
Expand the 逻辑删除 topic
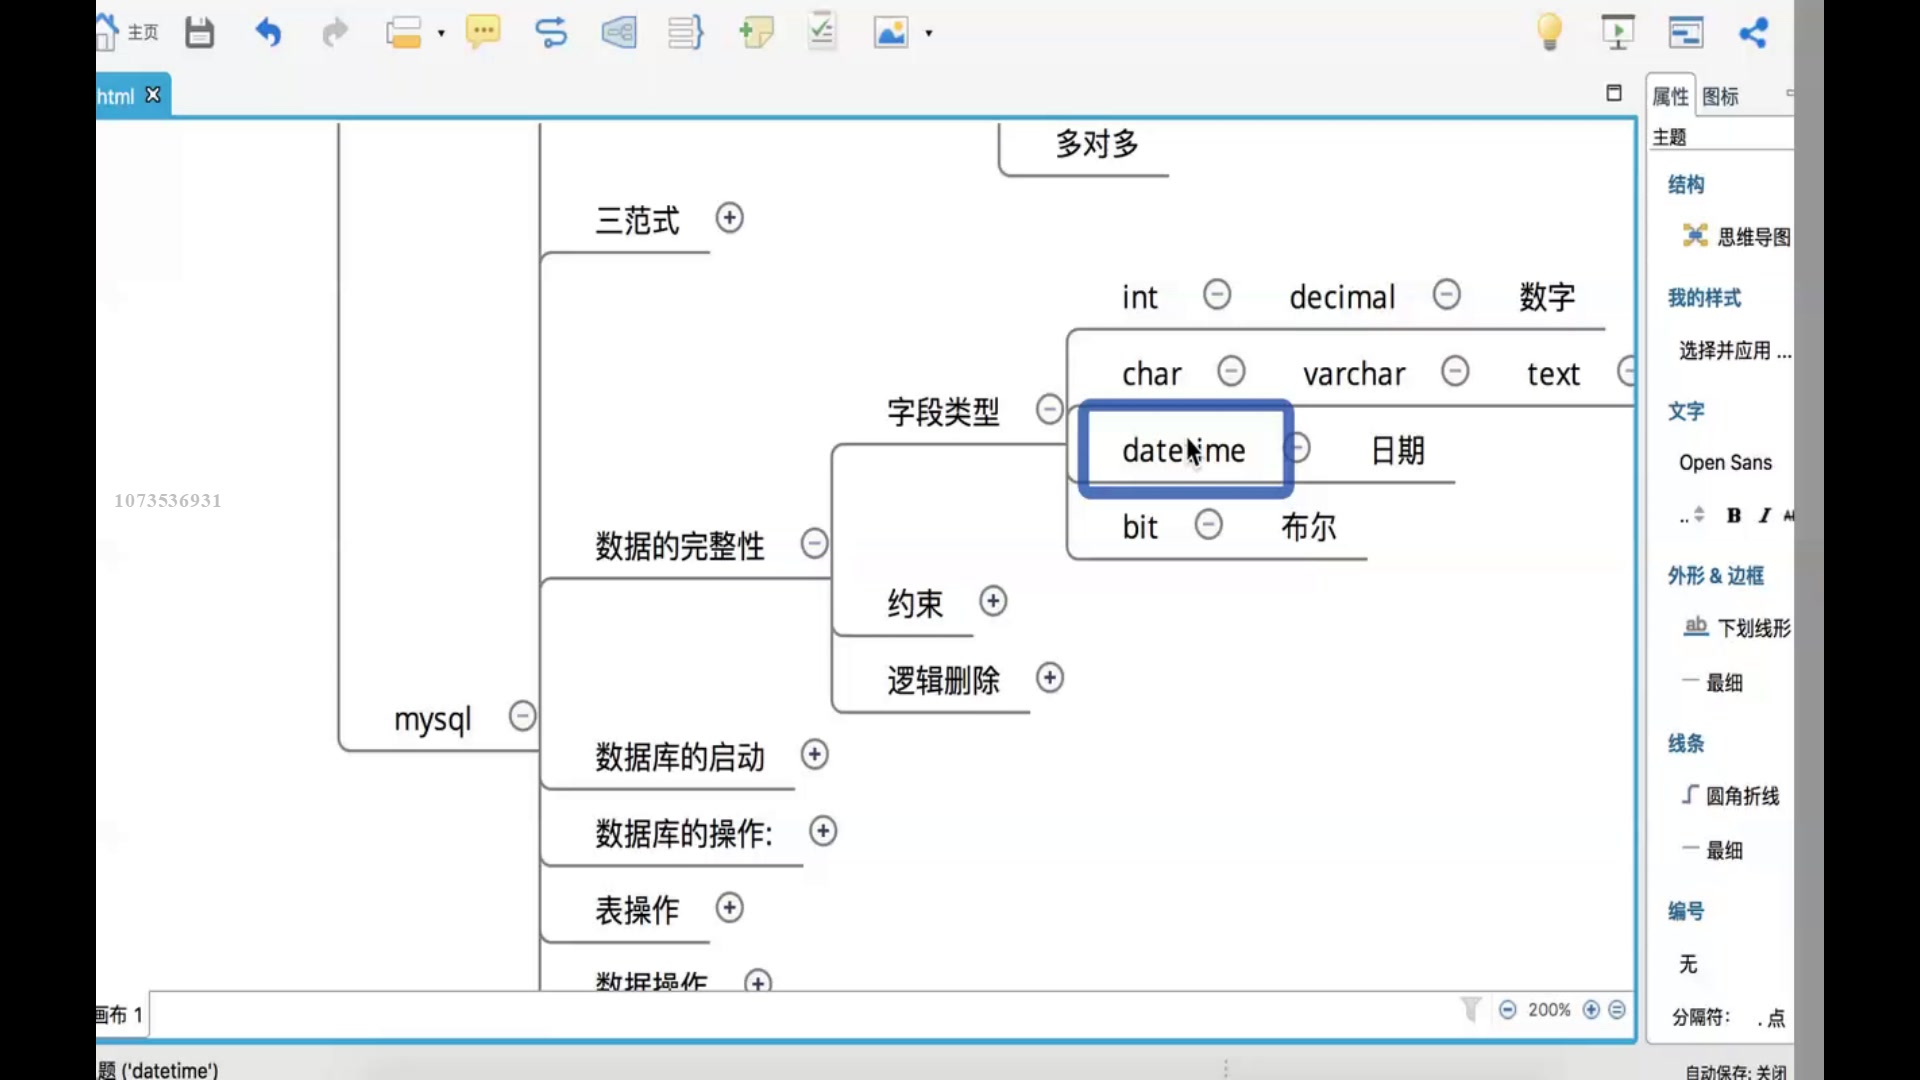click(1050, 678)
